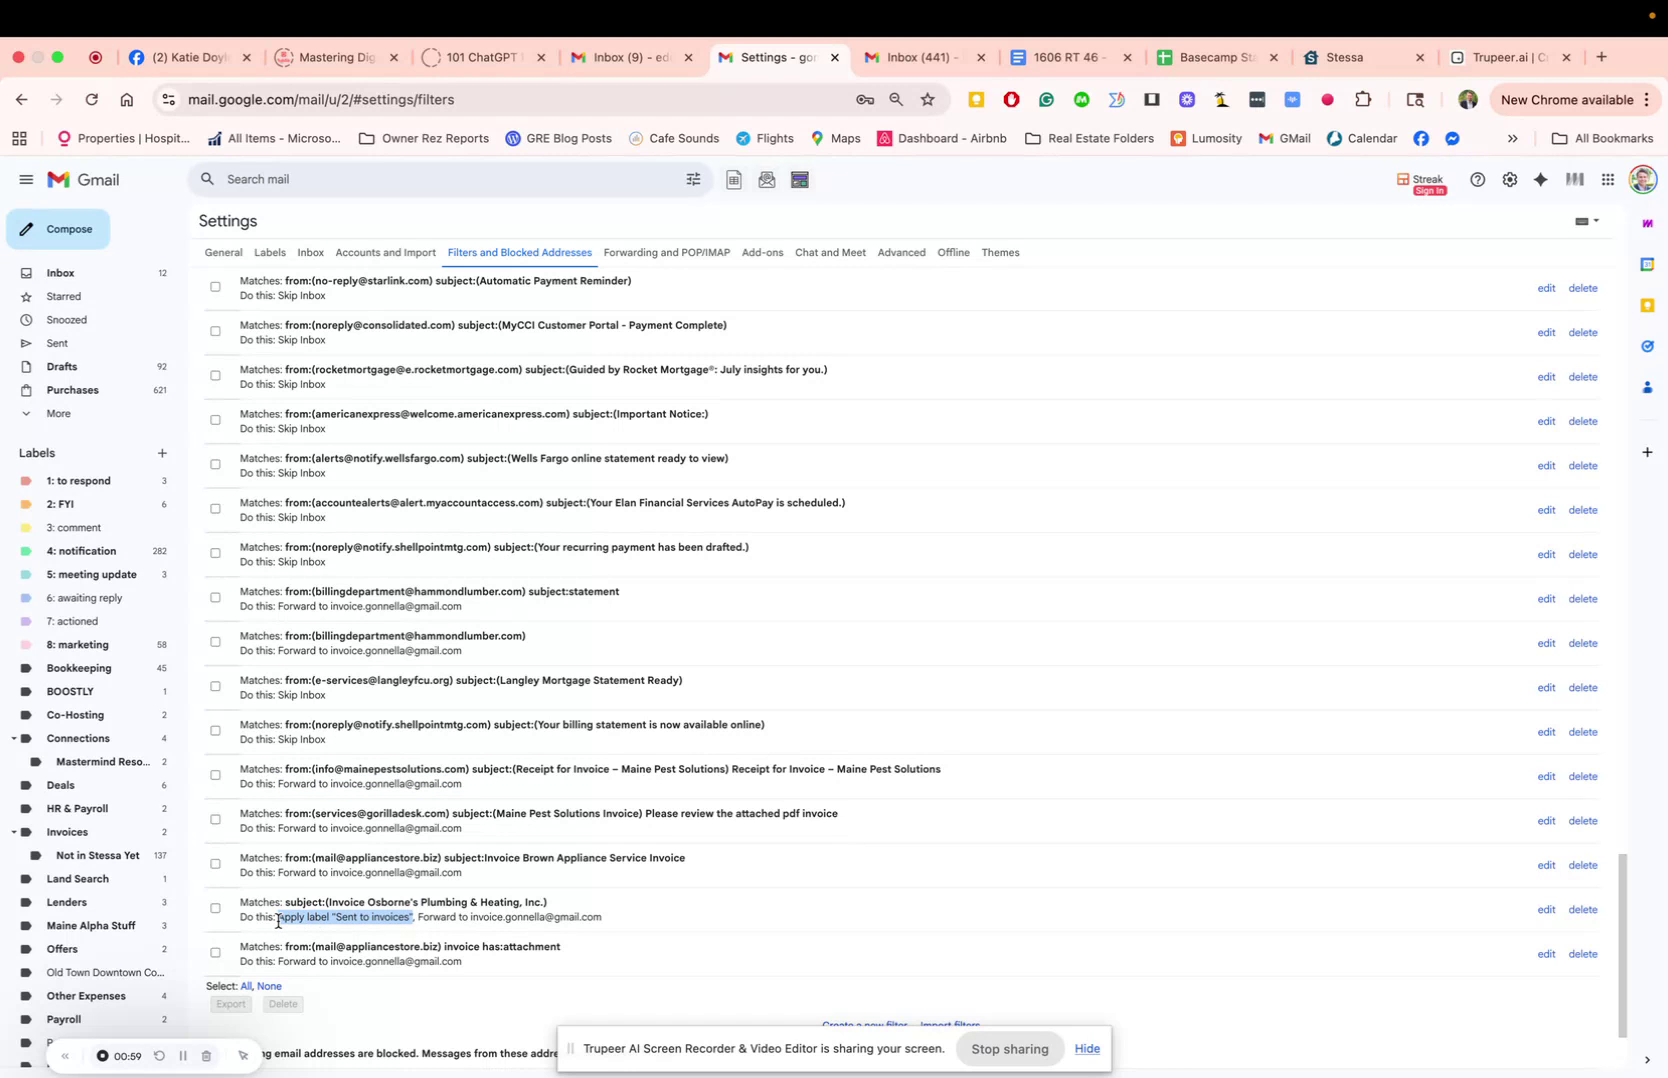The image size is (1668, 1078).
Task: Select All filters via the All link
Action: 245,986
